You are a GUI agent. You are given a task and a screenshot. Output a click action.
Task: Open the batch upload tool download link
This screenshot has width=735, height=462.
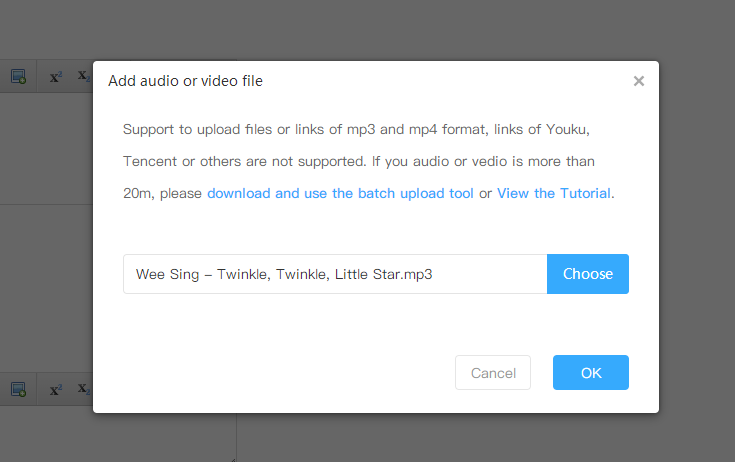(x=340, y=193)
